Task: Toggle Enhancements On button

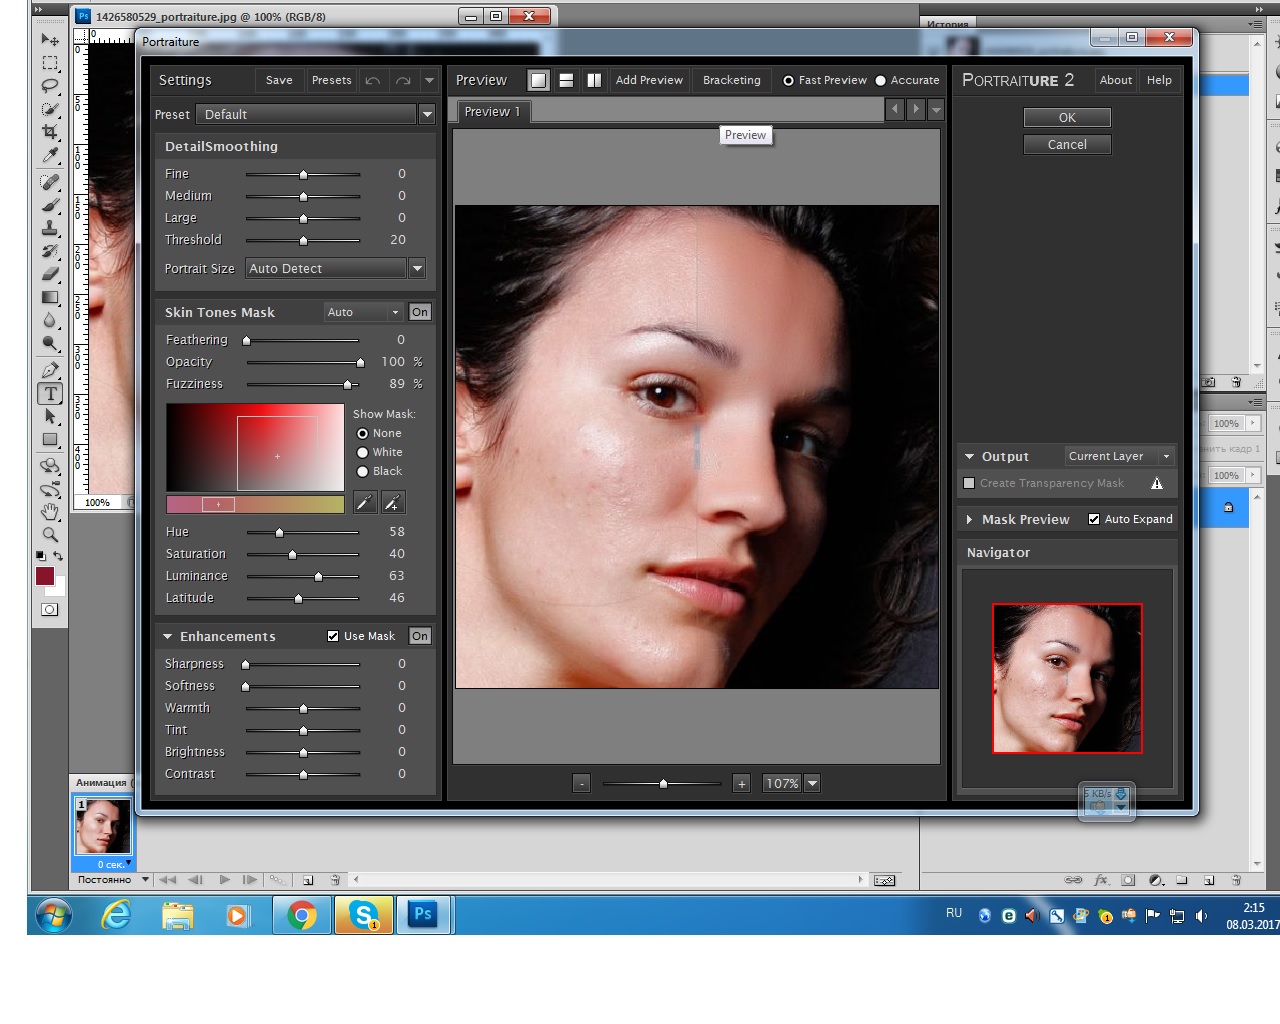Action: (420, 636)
